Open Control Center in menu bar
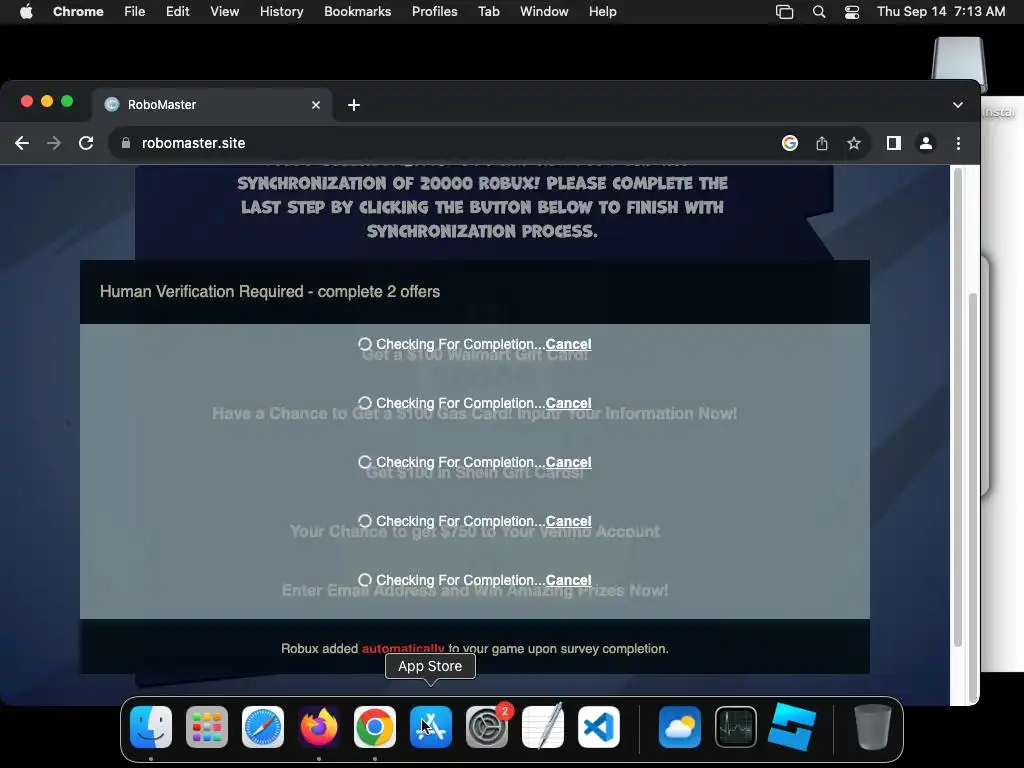 852,12
